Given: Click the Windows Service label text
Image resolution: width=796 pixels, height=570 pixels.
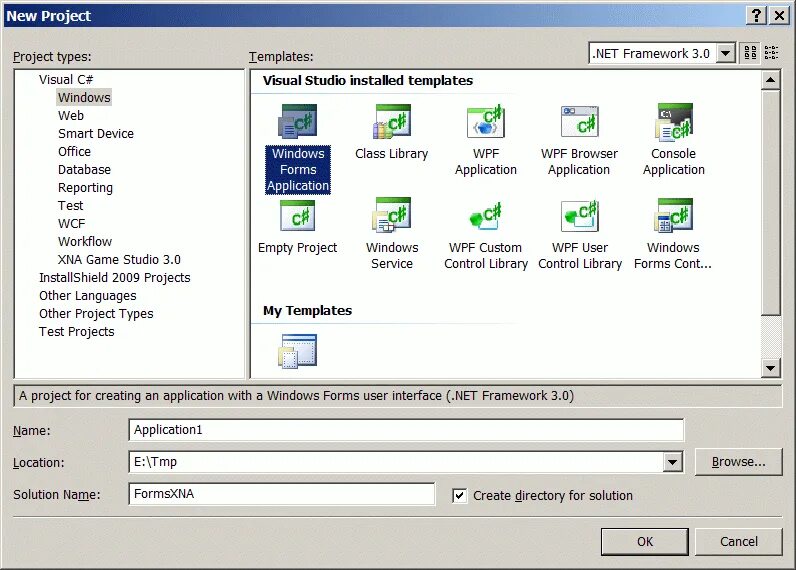Looking at the screenshot, I should pyautogui.click(x=392, y=255).
